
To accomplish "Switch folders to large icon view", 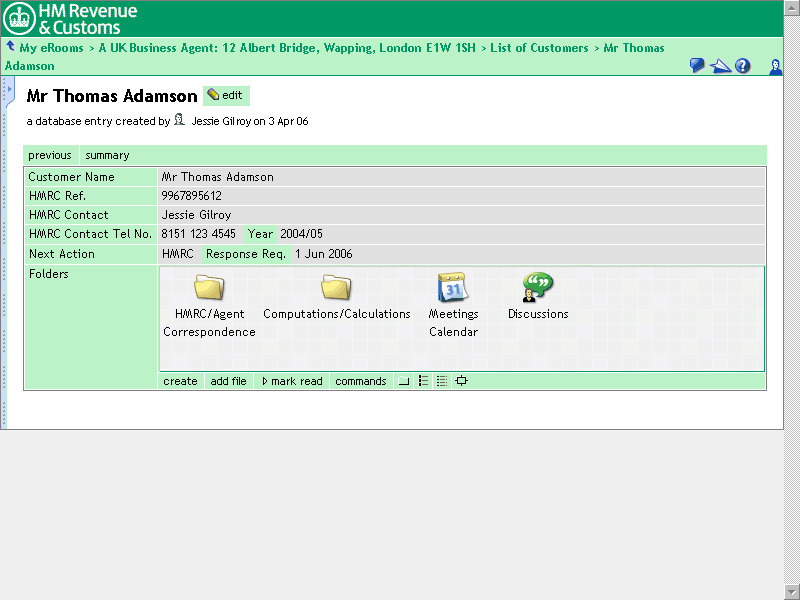I will [x=404, y=381].
